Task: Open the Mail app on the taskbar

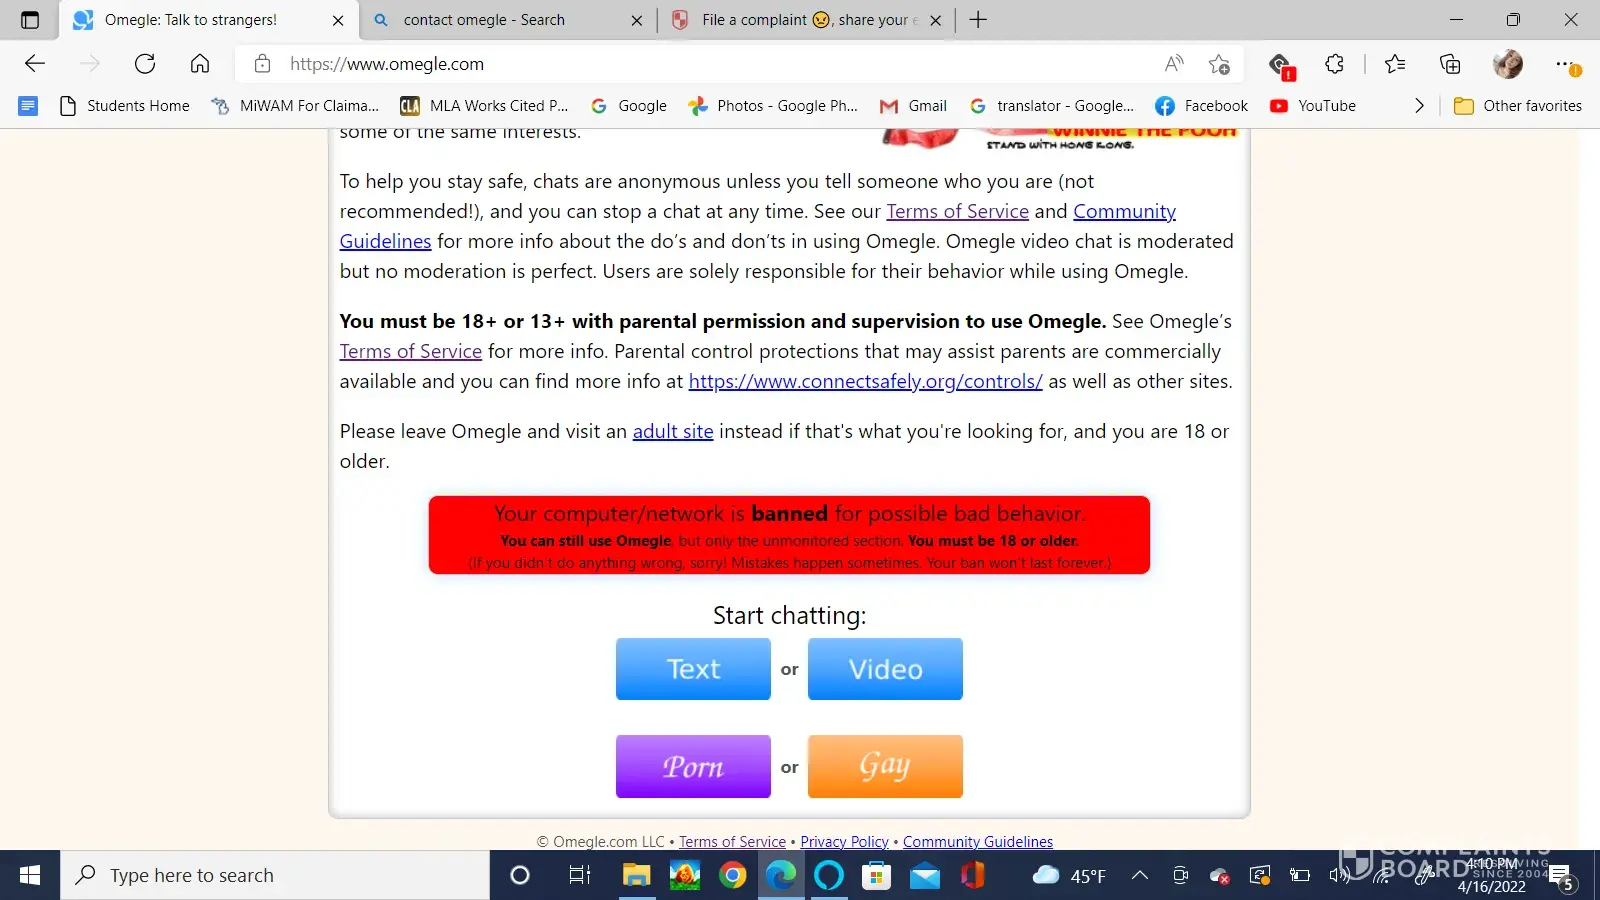Action: pos(925,876)
